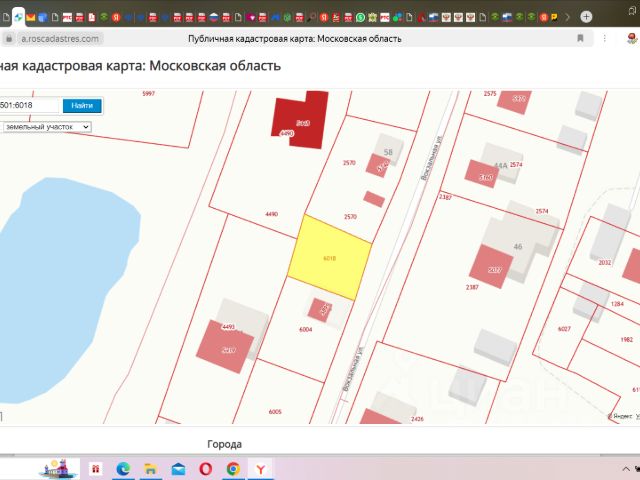The image size is (640, 480).
Task: Select the red building labeled 5027
Action: tap(493, 268)
